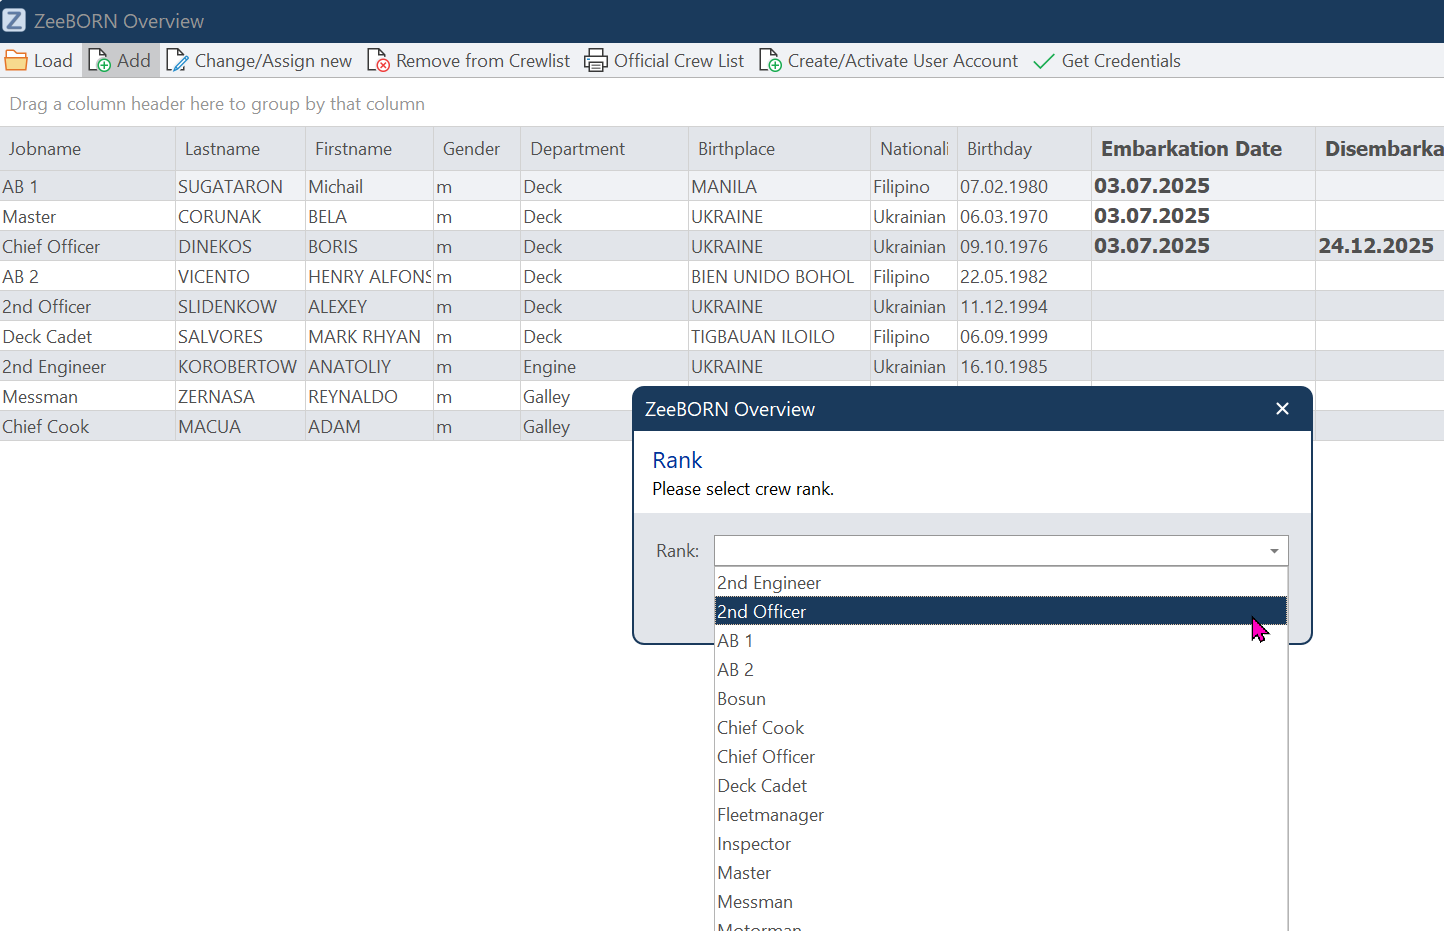Viewport: 1444px width, 931px height.
Task: Open the Load toolbar command
Action: [x=39, y=61]
